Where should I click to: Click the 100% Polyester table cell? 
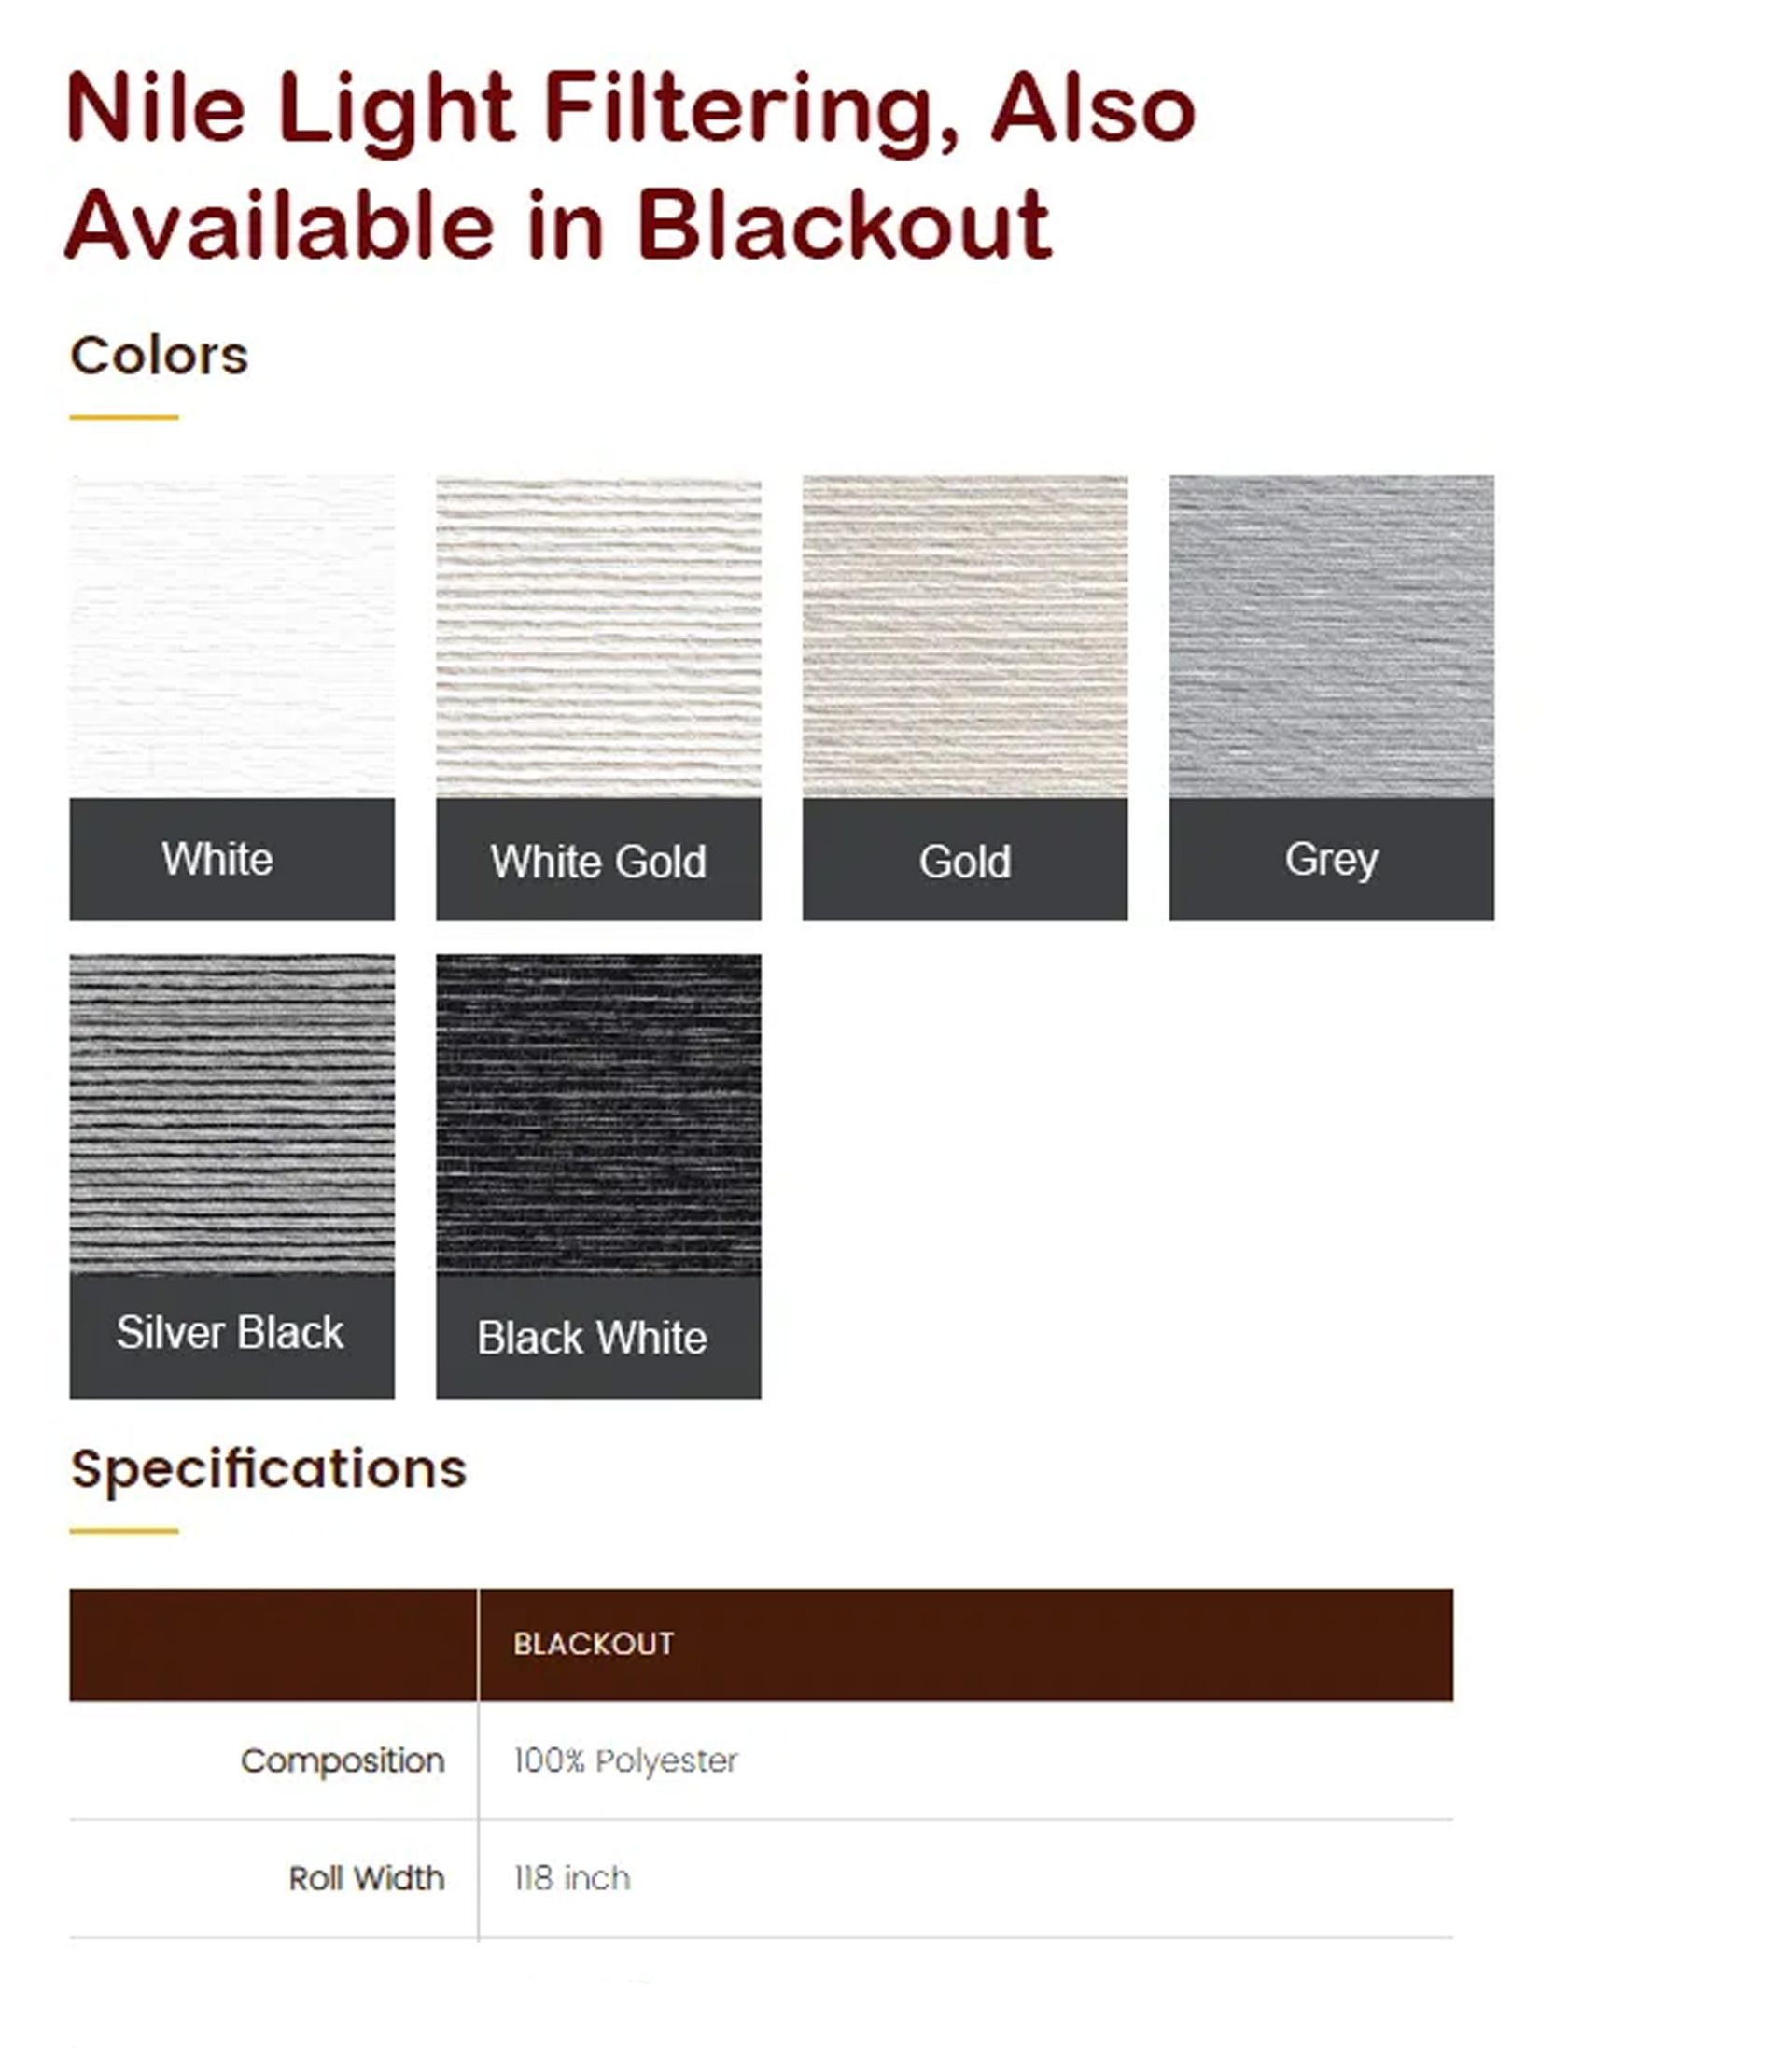click(626, 1761)
